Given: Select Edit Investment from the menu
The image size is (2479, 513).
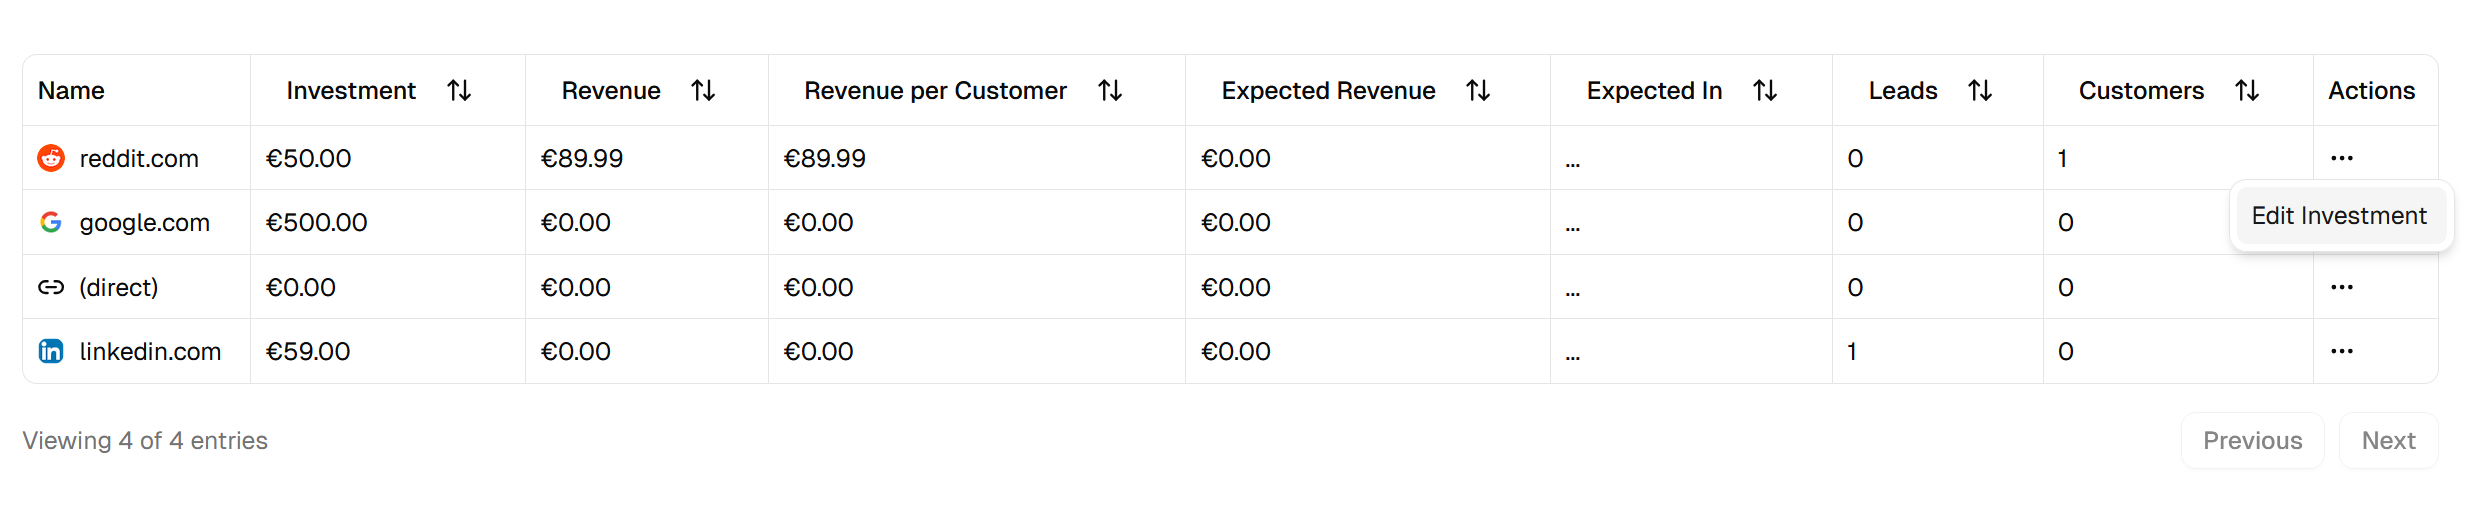Looking at the screenshot, I should 2339,216.
